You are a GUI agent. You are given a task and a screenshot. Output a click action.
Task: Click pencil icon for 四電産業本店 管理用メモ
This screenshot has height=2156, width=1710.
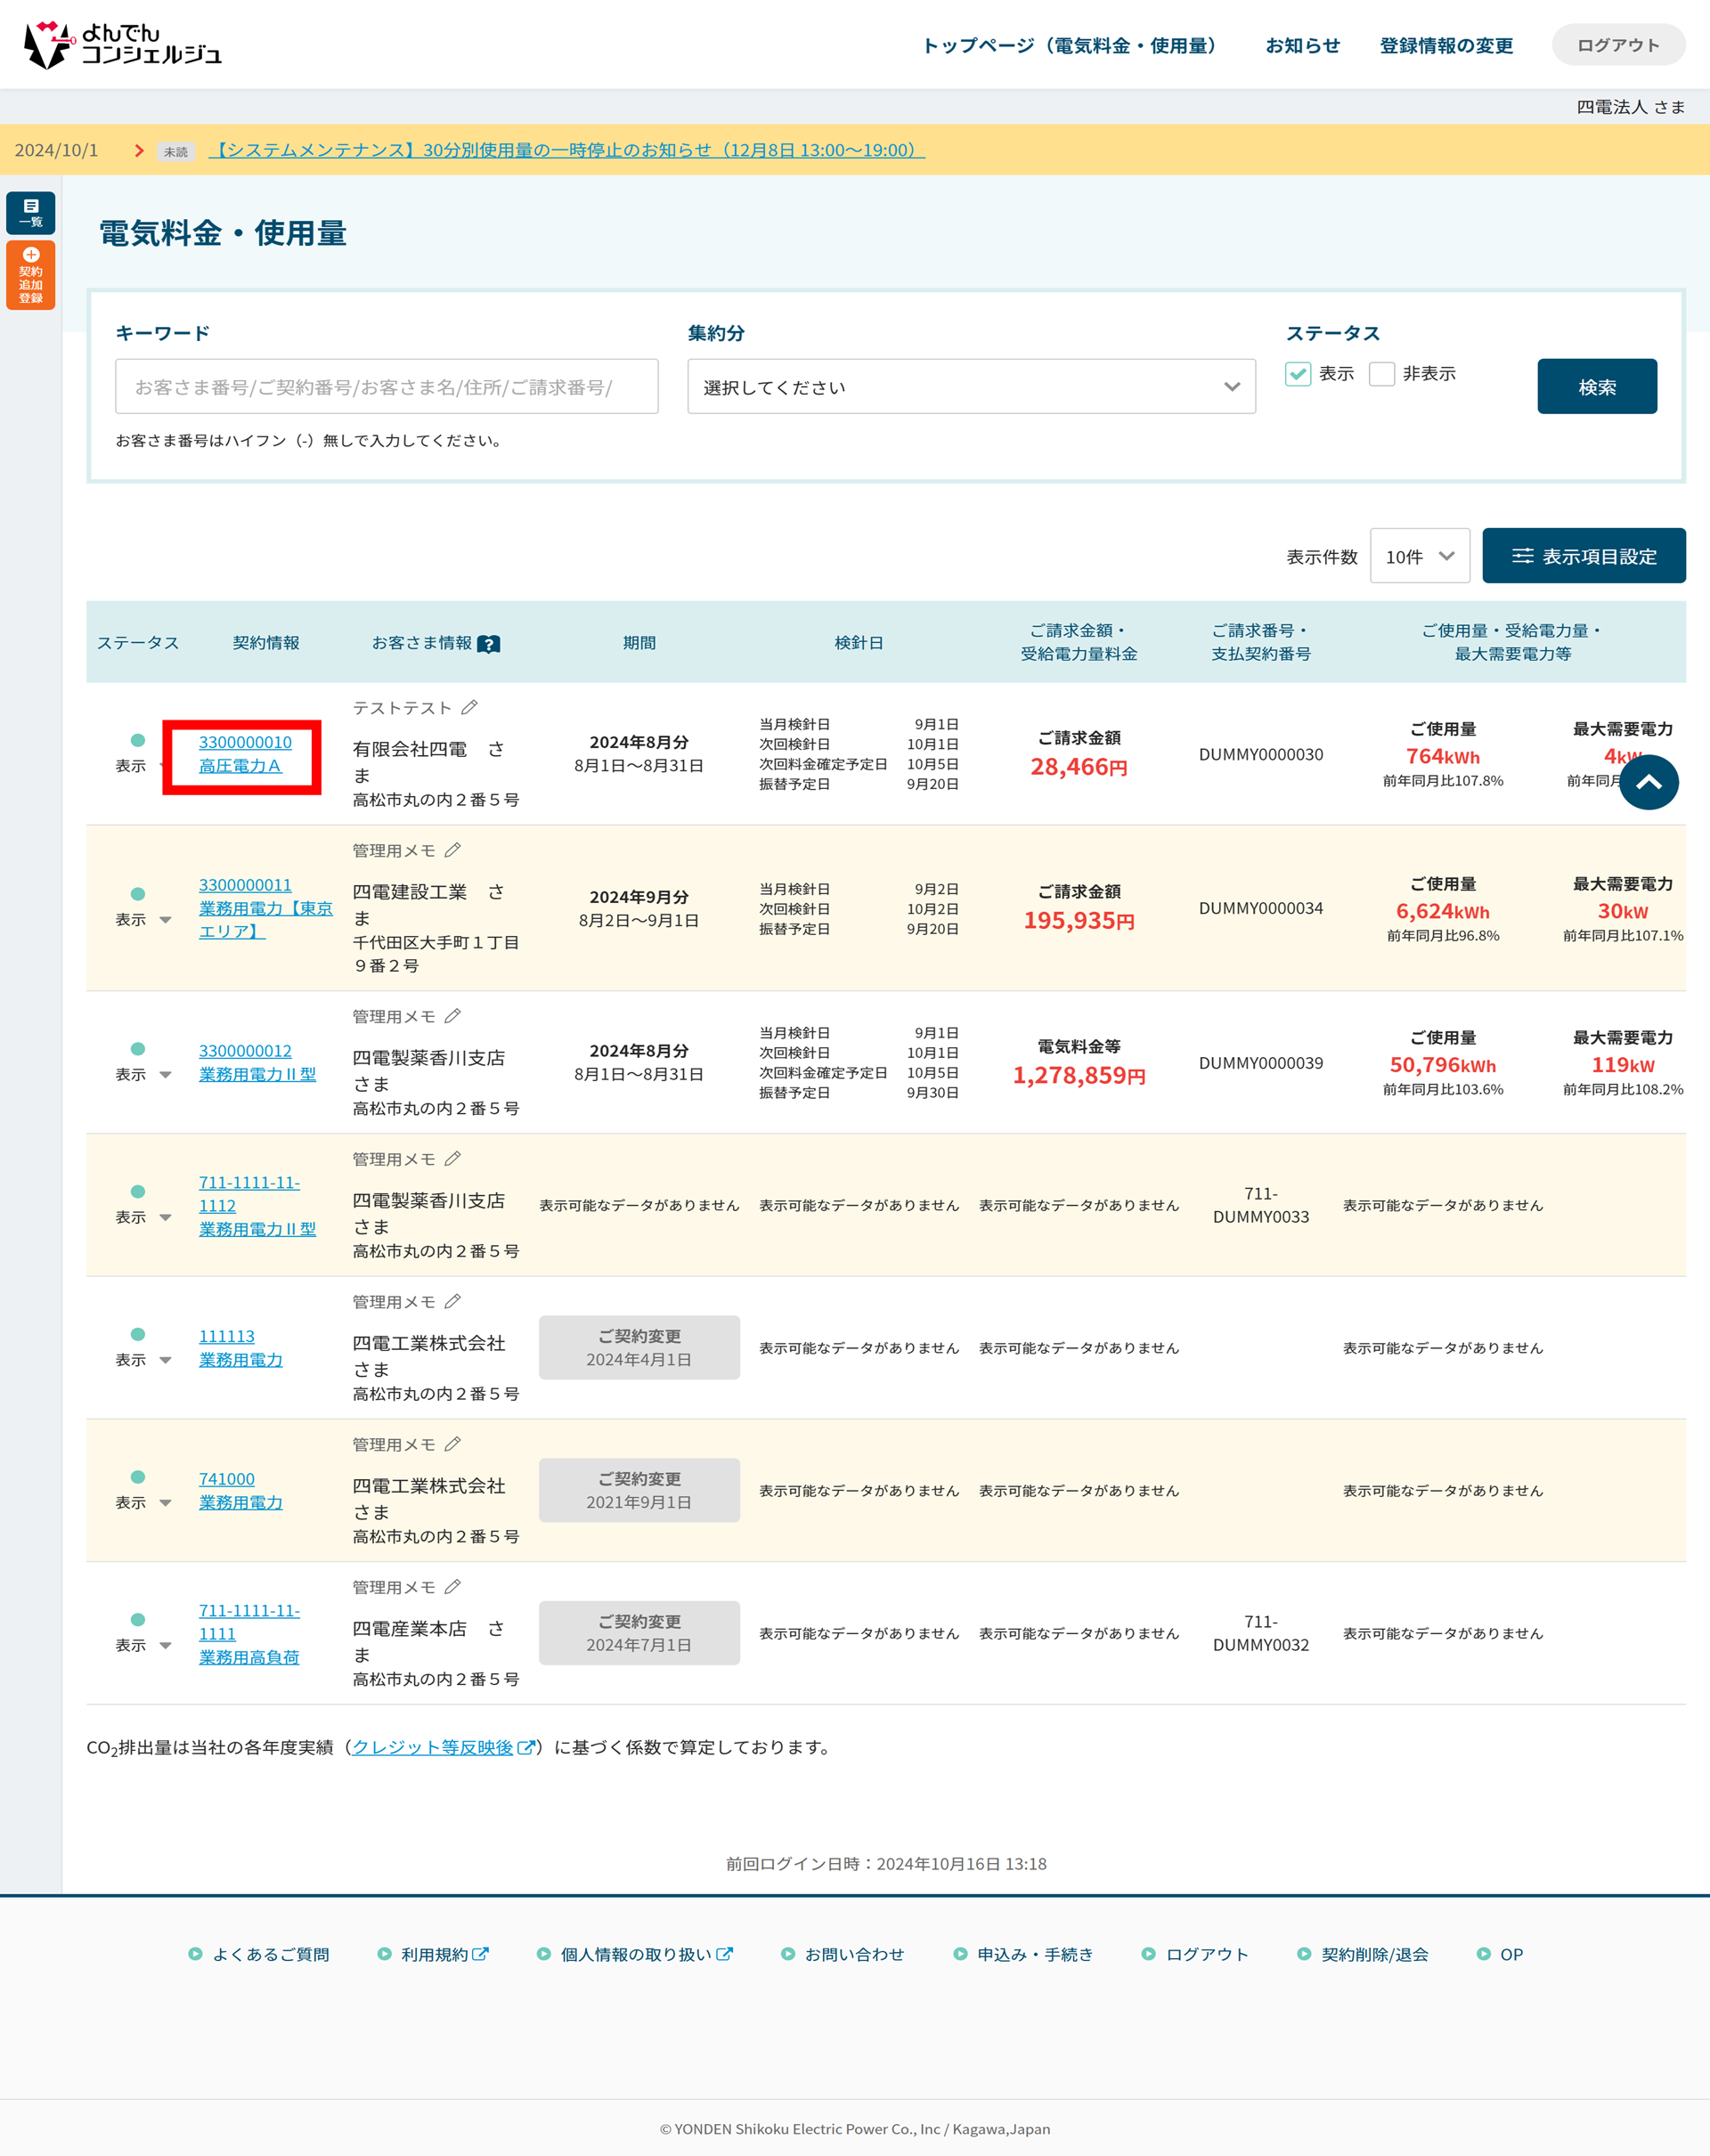[452, 1588]
